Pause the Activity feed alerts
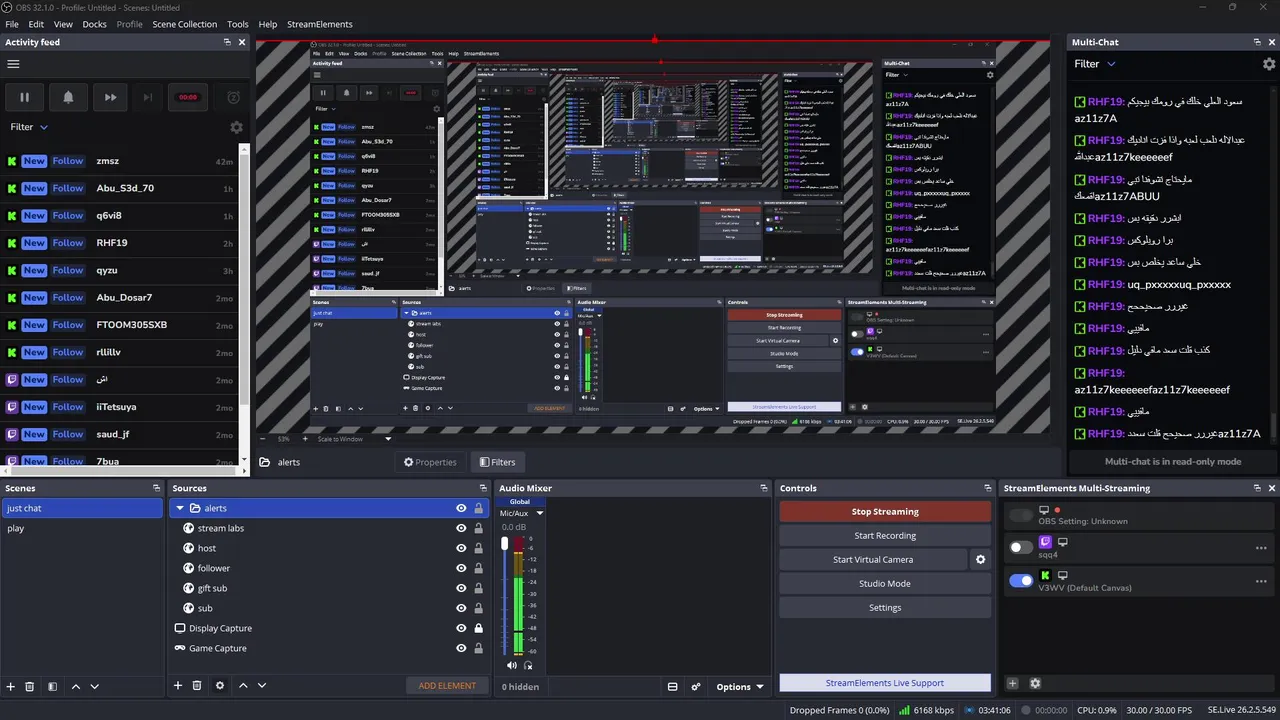The height and width of the screenshot is (720, 1280). click(x=25, y=97)
